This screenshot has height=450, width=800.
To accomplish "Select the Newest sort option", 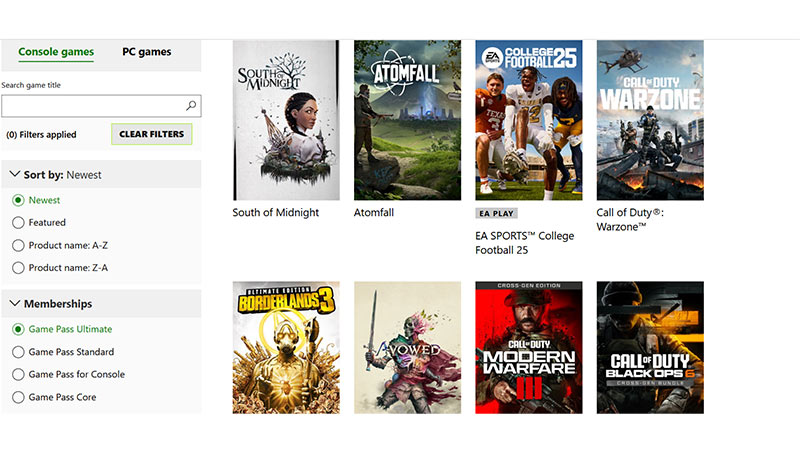I will coord(36,201).
